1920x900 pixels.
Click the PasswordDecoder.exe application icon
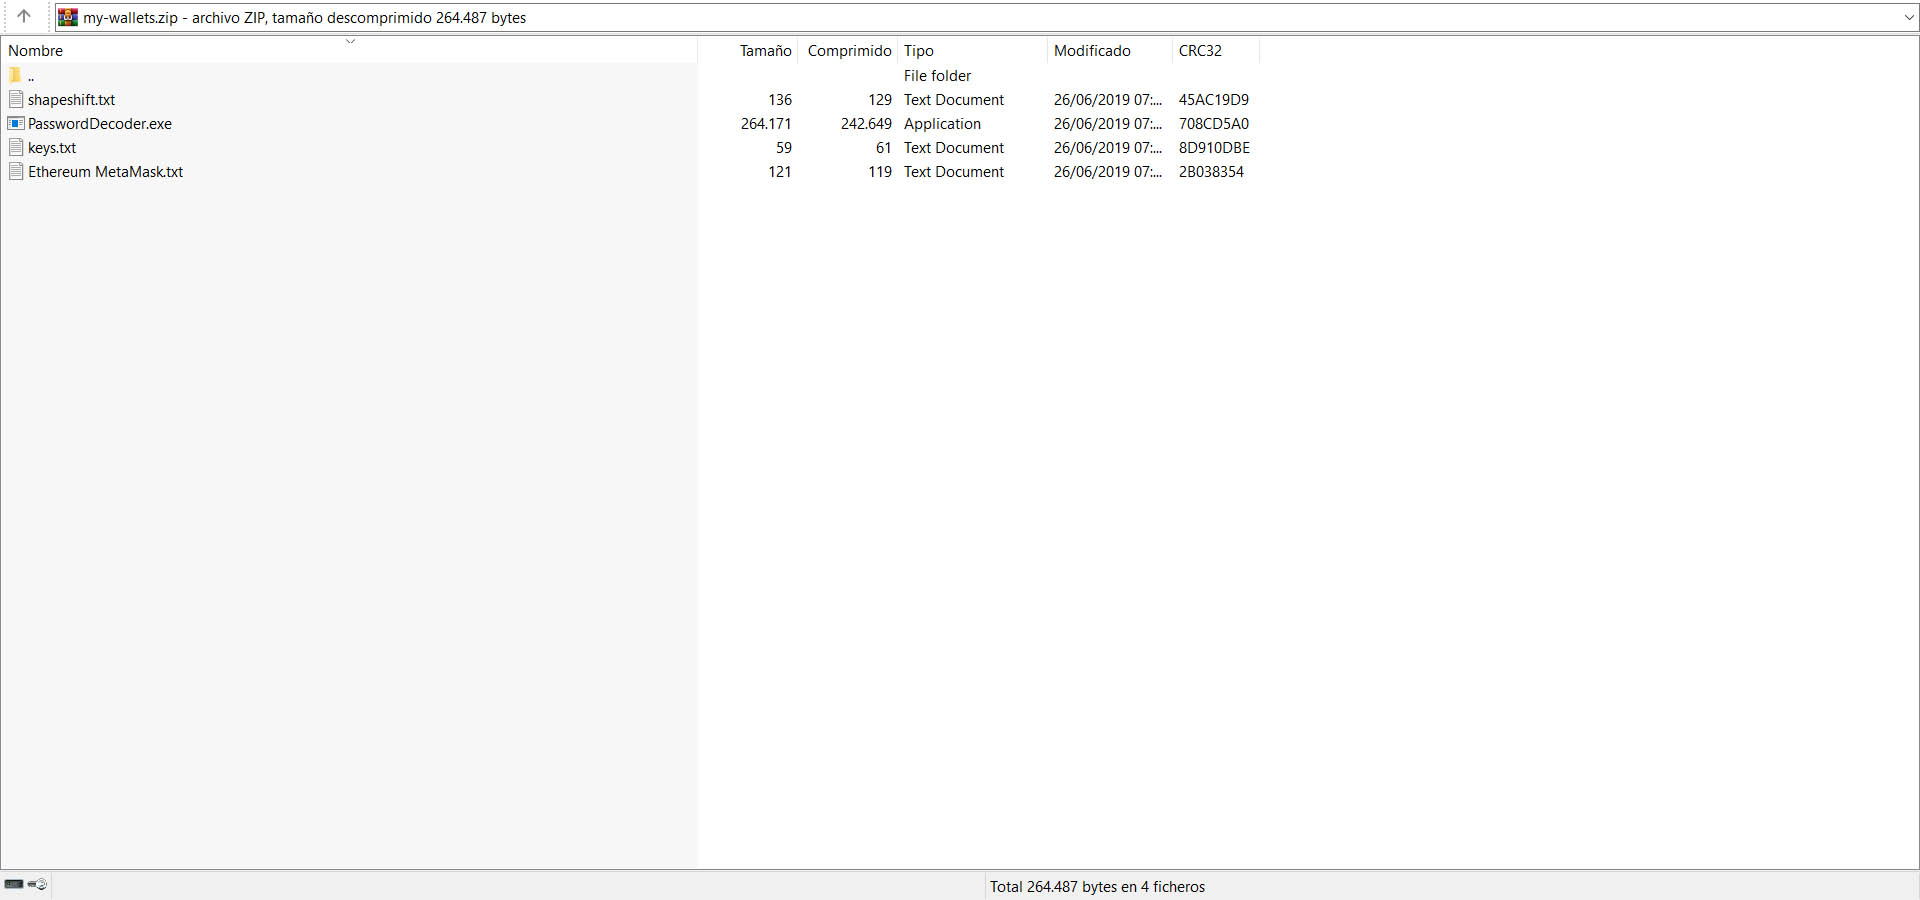tap(16, 124)
